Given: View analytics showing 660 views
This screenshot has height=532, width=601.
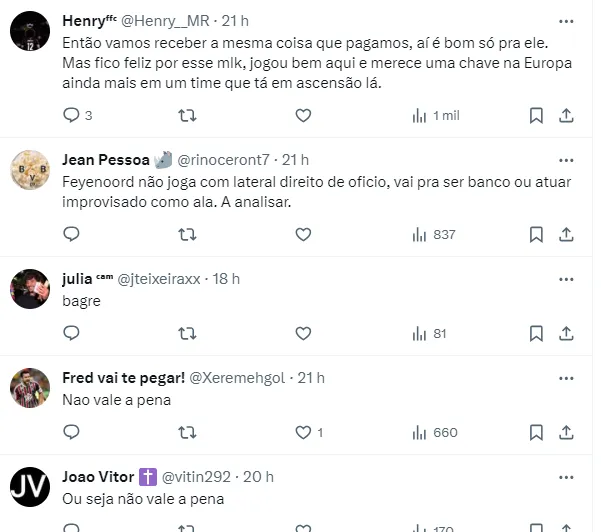Looking at the screenshot, I should click(435, 433).
